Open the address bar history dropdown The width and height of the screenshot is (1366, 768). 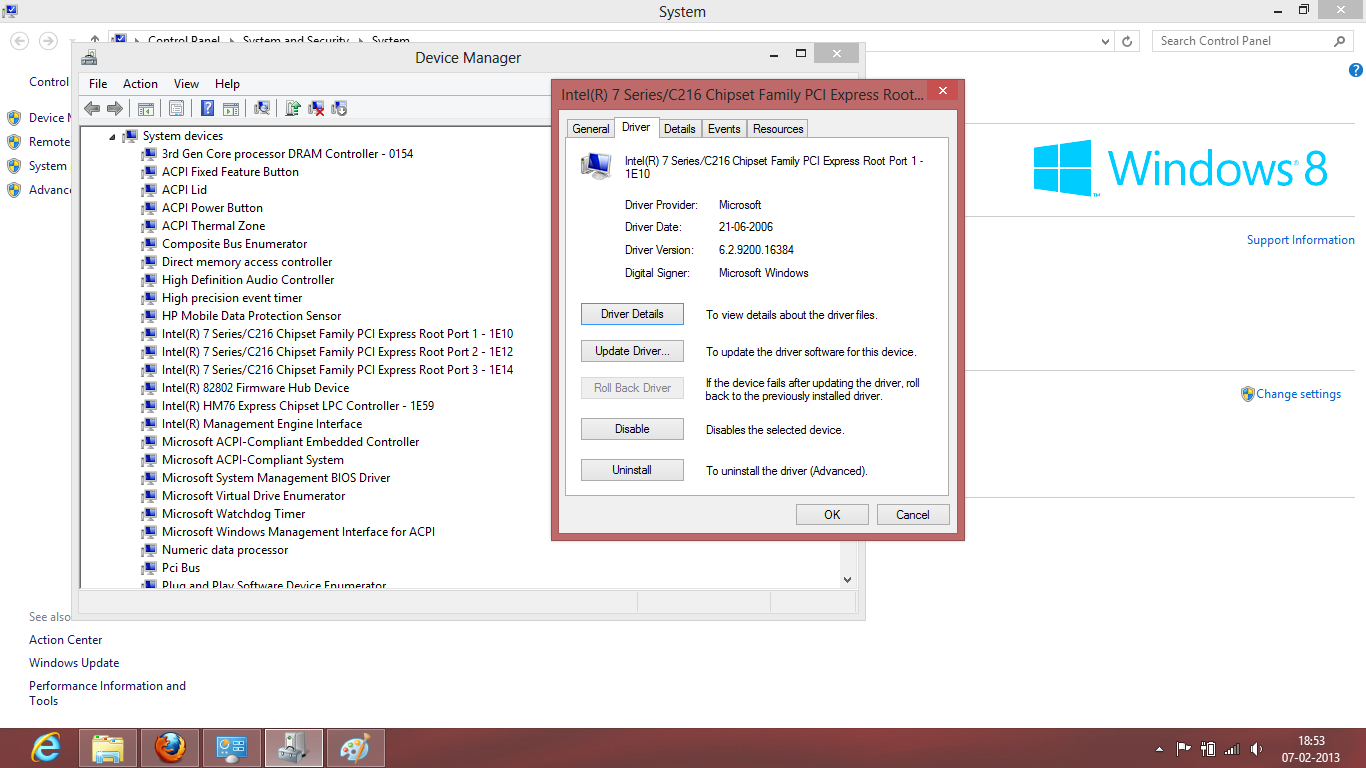point(1105,41)
